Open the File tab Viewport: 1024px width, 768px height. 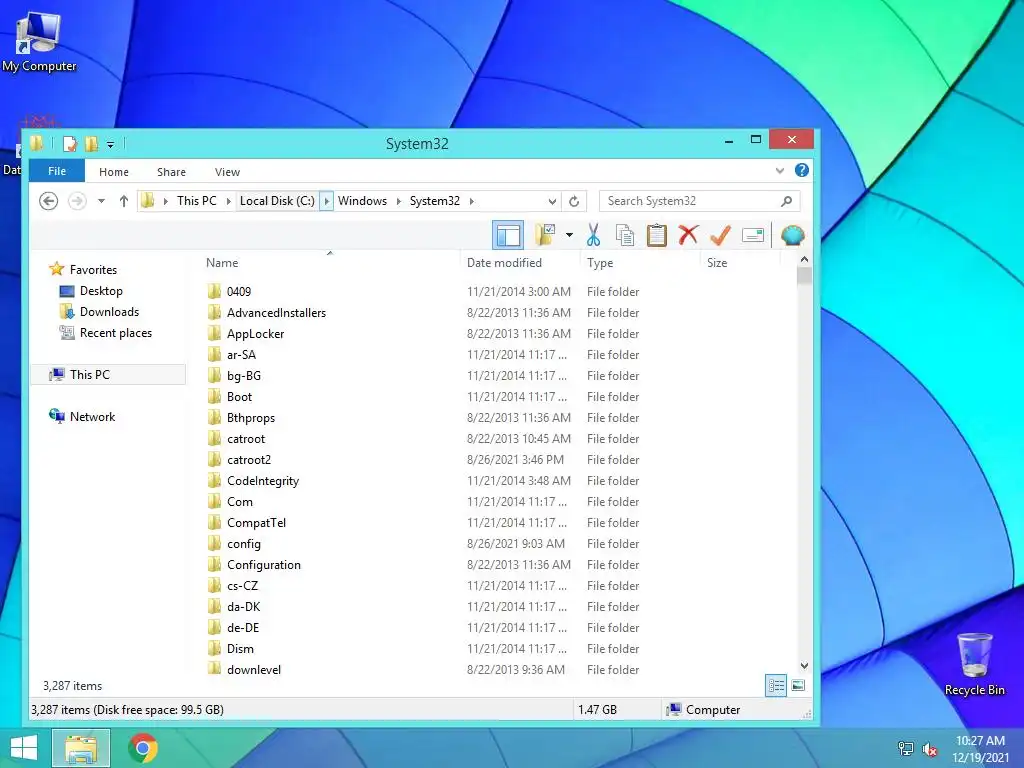point(57,171)
